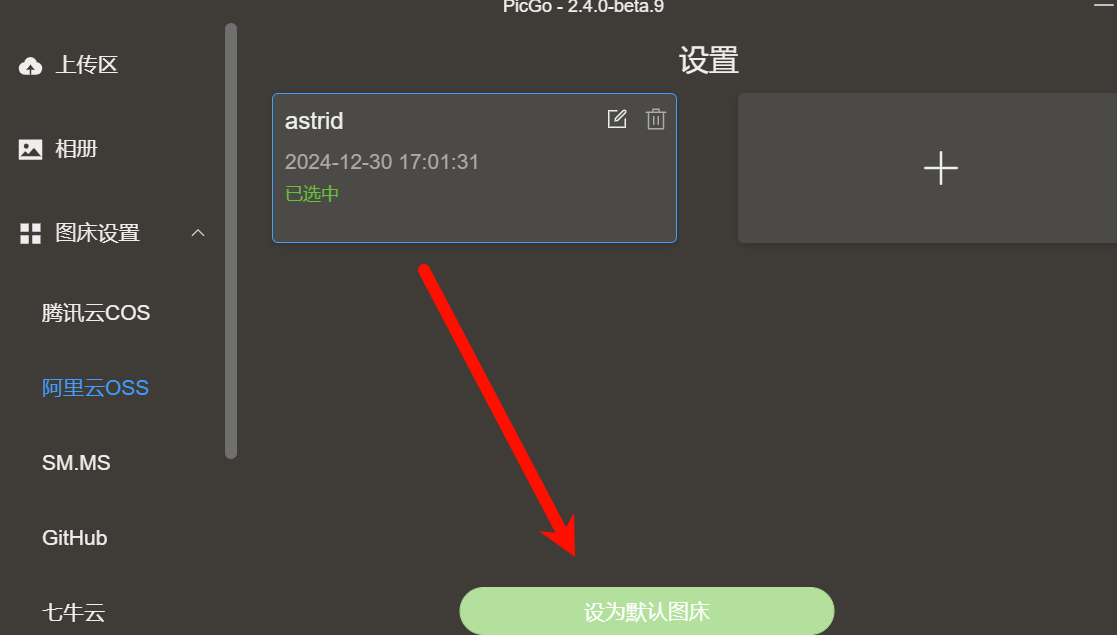Minimize the PicGo window

[1105, 6]
